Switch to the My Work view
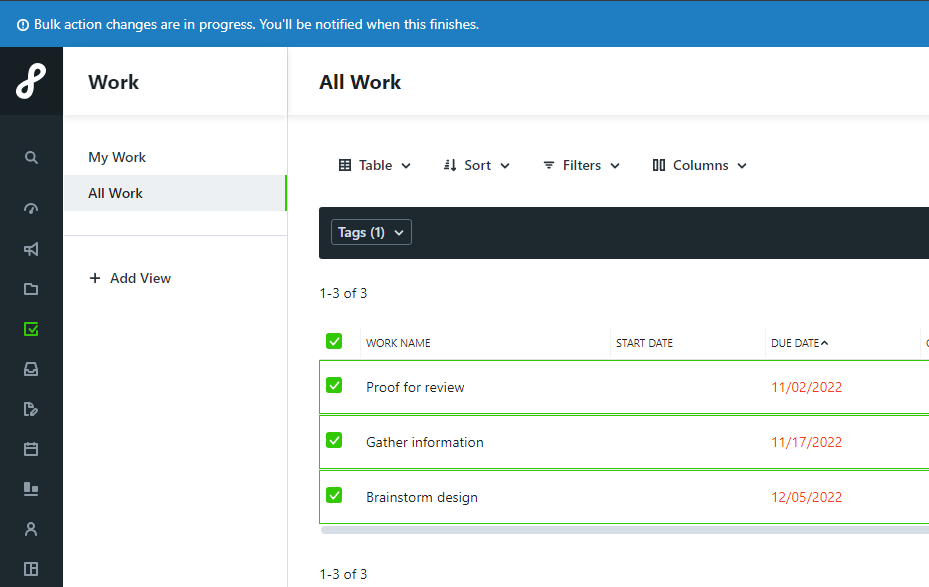 click(x=117, y=158)
